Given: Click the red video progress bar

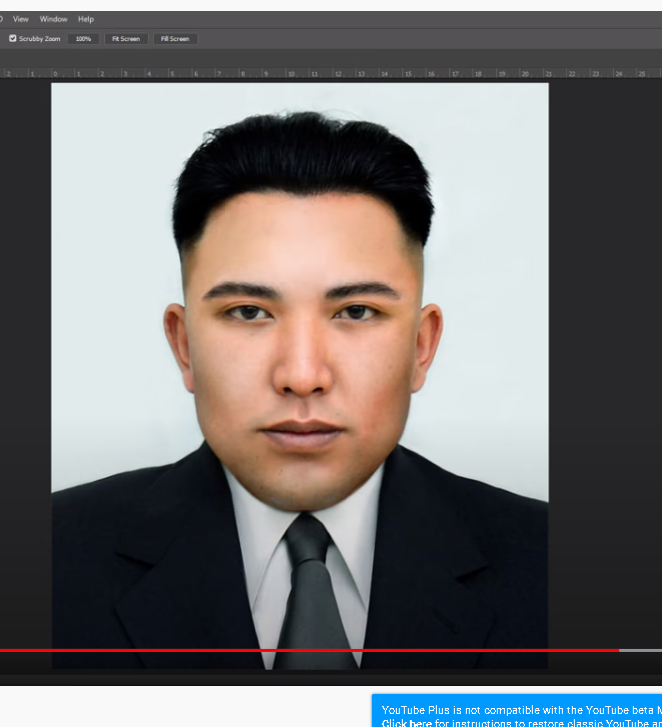Looking at the screenshot, I should [x=309, y=650].
